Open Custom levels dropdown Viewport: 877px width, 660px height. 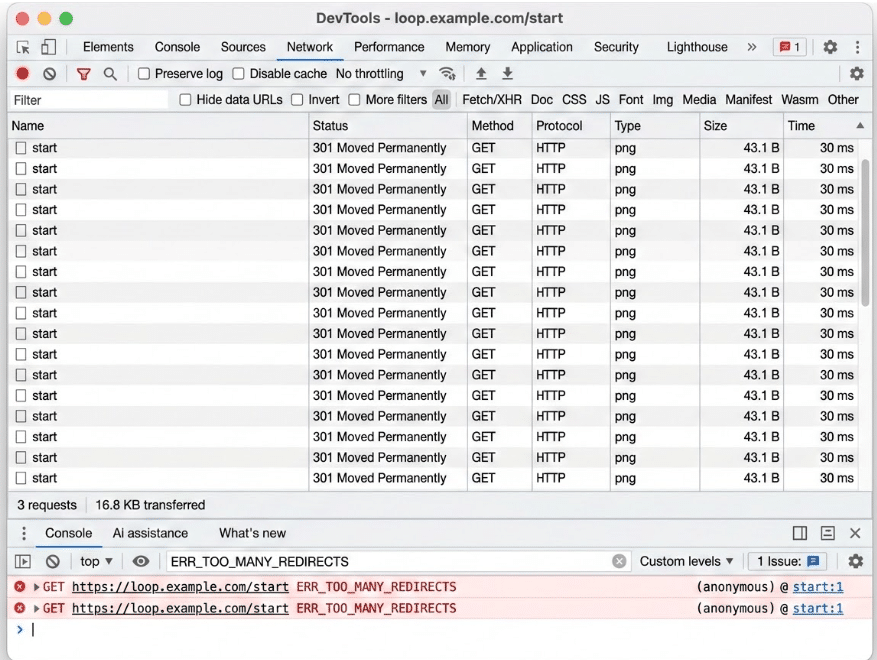tap(686, 561)
